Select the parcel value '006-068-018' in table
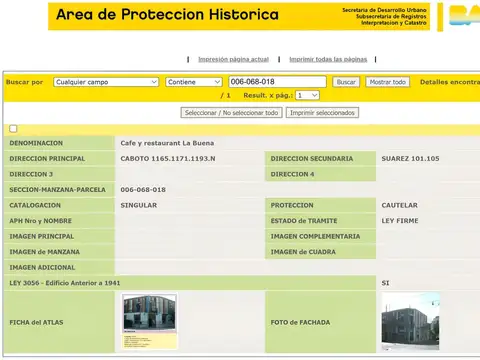This screenshot has height=360, width=480. (x=143, y=190)
